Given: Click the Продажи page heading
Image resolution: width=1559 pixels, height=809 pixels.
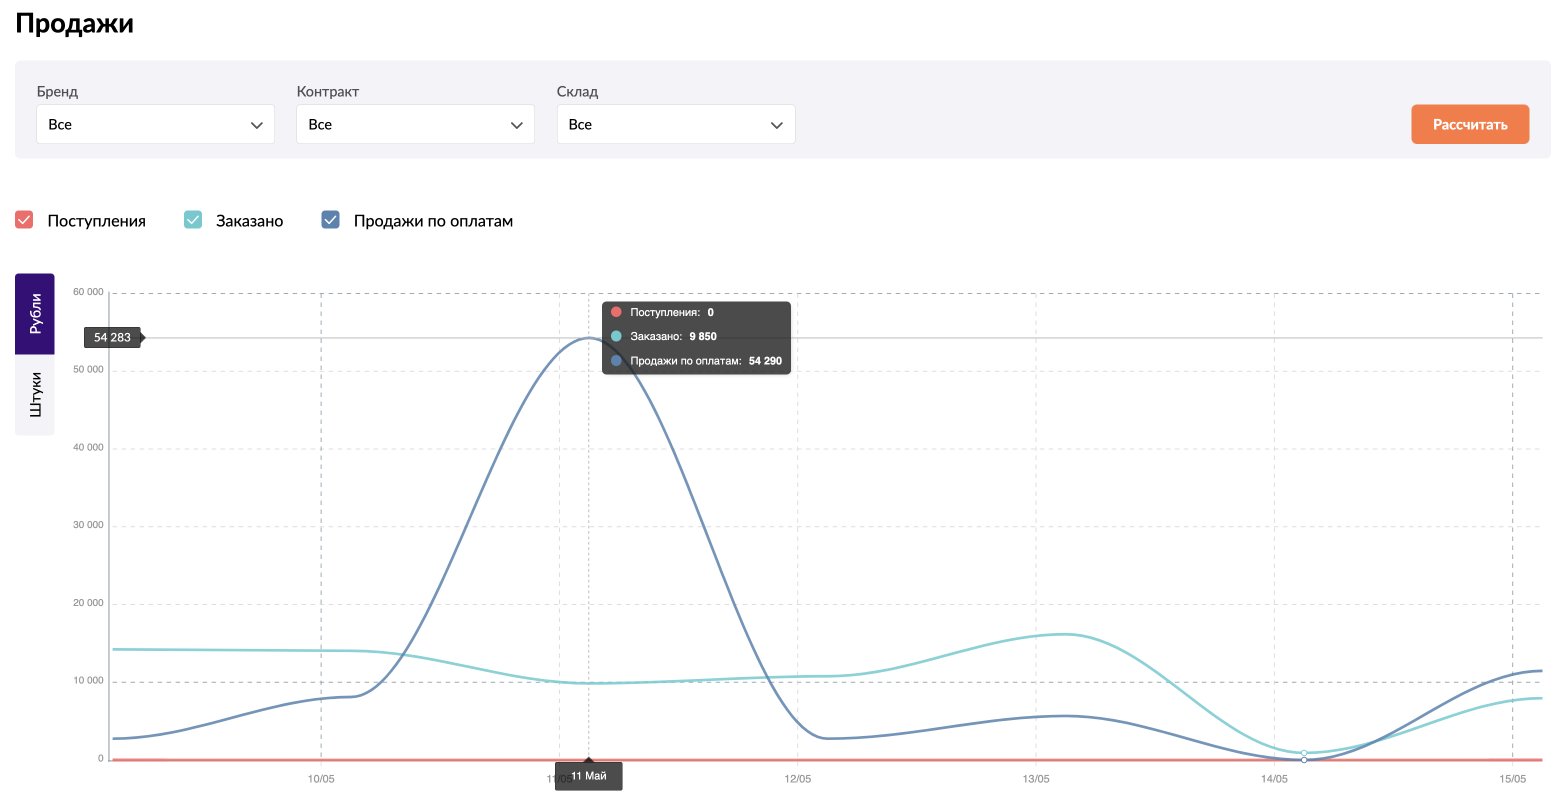Looking at the screenshot, I should [x=75, y=24].
